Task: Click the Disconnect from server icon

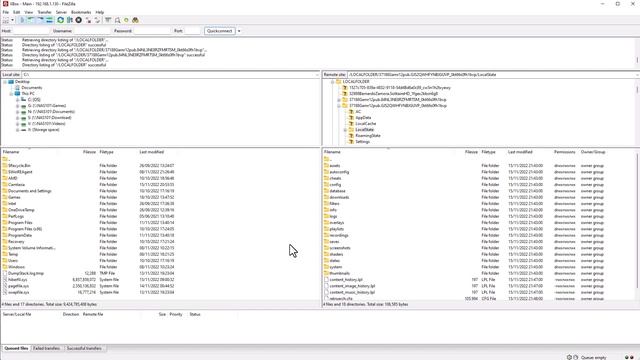Action: coord(88,20)
